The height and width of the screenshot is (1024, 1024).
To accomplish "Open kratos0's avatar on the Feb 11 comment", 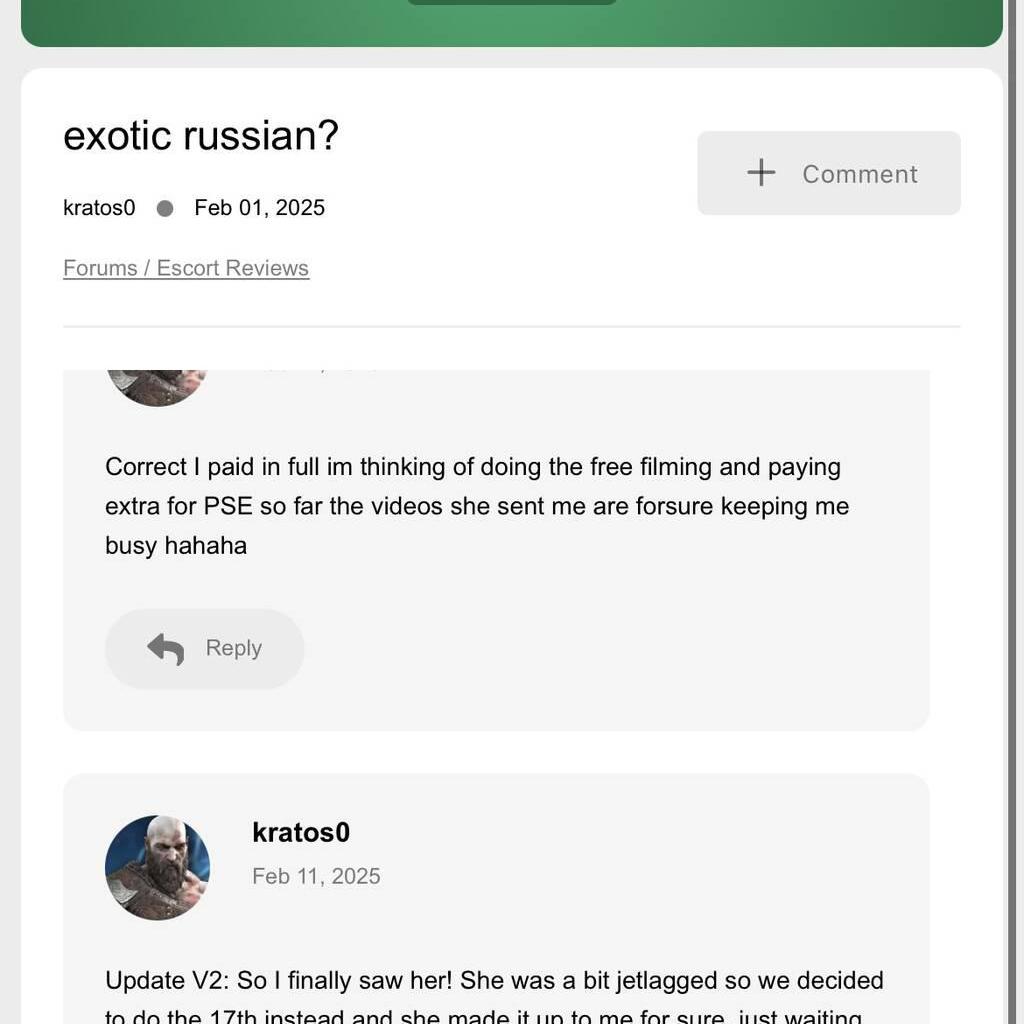I will pyautogui.click(x=157, y=867).
